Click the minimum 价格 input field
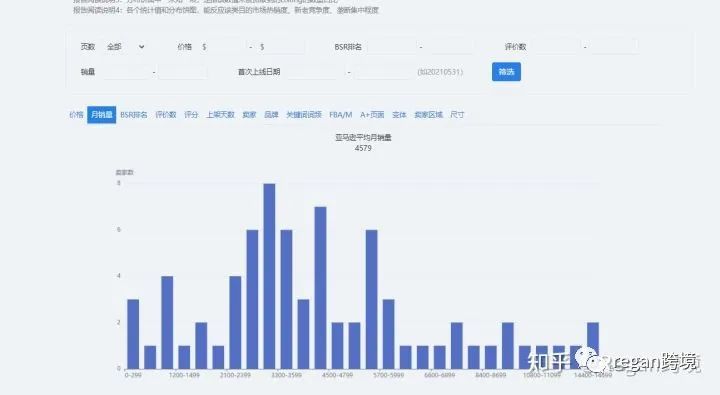Image resolution: width=720 pixels, height=395 pixels. coord(228,47)
